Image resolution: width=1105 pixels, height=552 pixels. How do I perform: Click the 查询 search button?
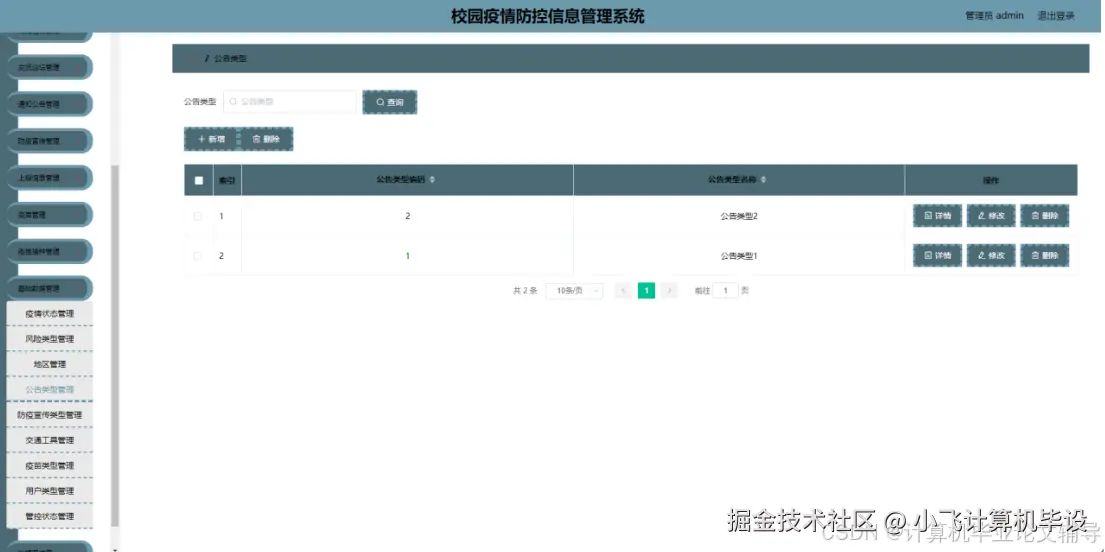point(390,102)
